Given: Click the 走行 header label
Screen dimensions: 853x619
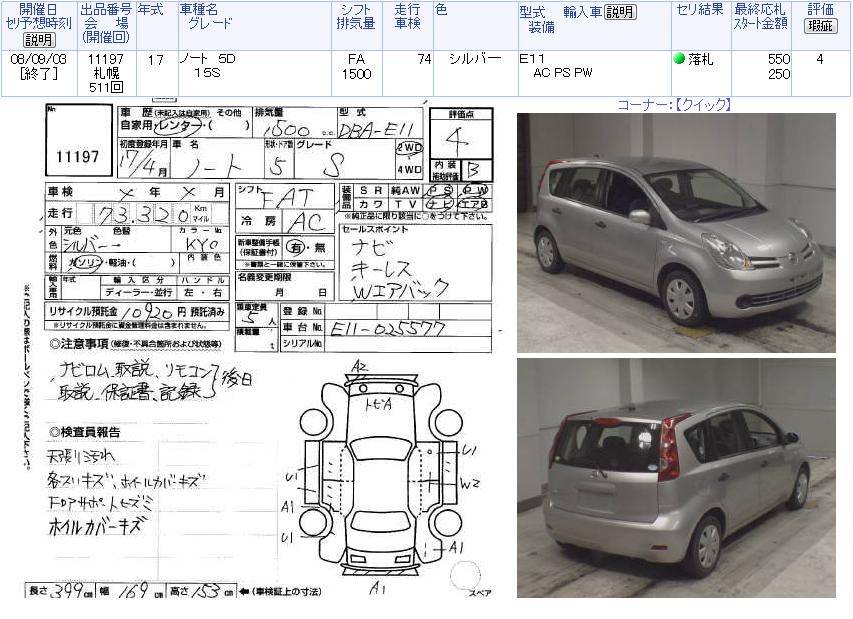Looking at the screenshot, I should point(407,9).
